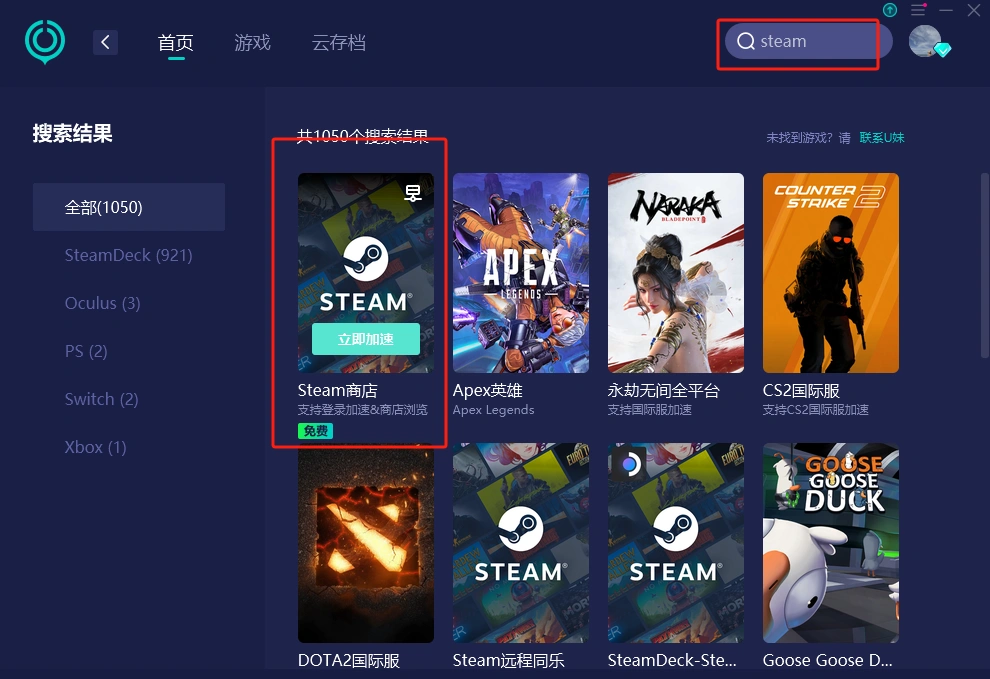Image resolution: width=990 pixels, height=679 pixels.
Task: Select the SteamDeck-Ste cover image
Action: click(x=676, y=543)
